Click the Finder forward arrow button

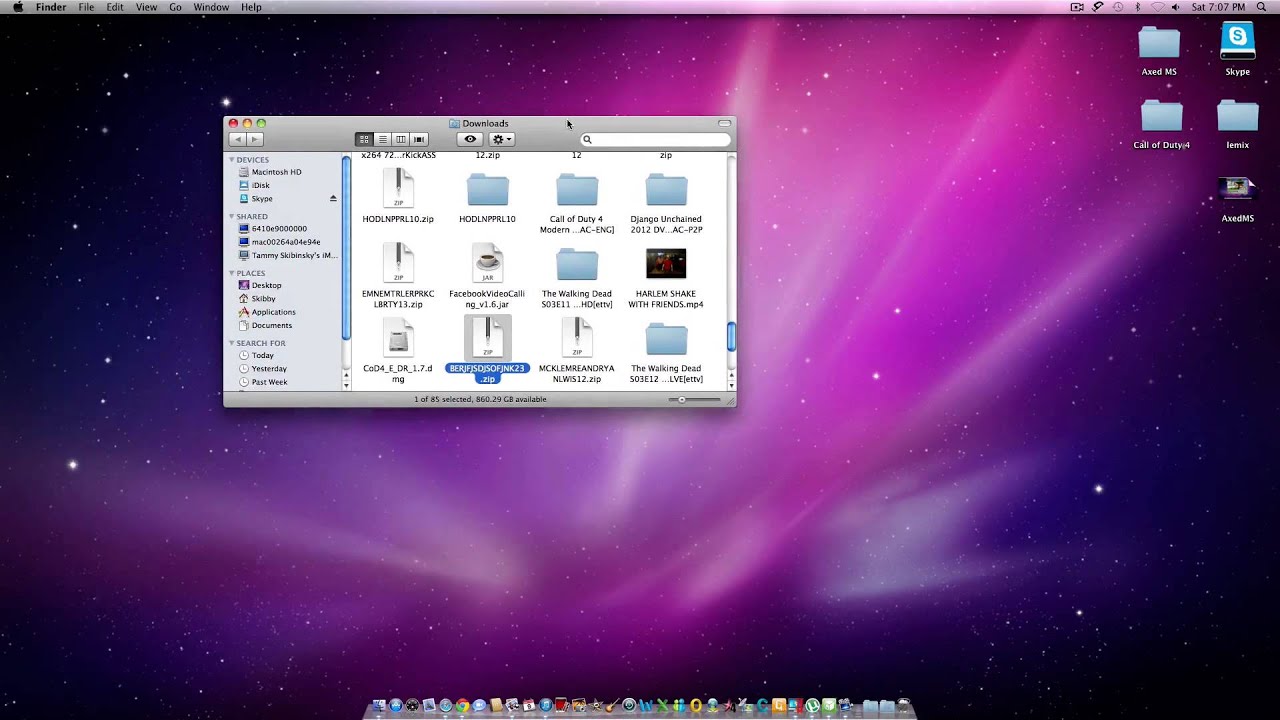click(x=255, y=139)
